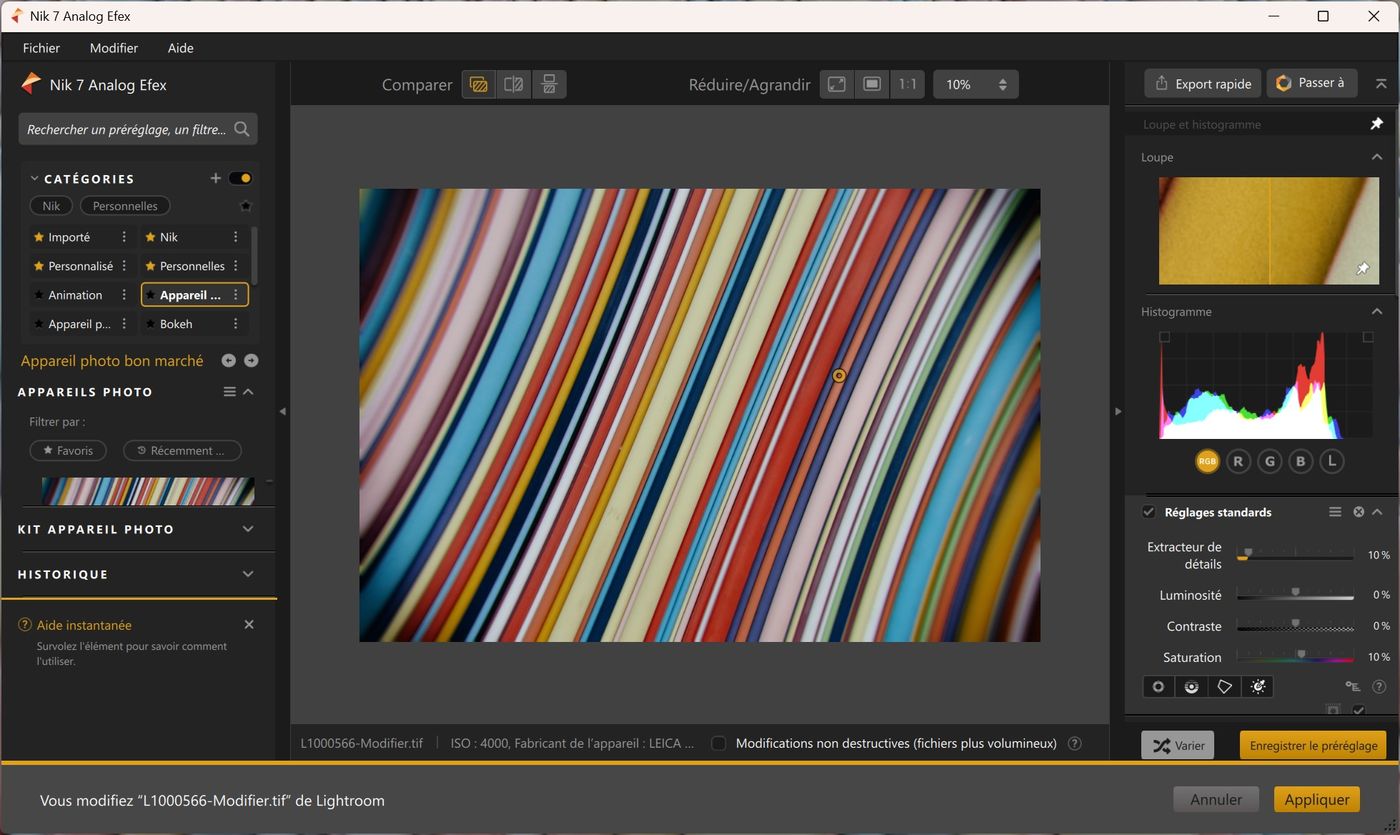Open the Modifier menu
The height and width of the screenshot is (835, 1400).
[114, 48]
